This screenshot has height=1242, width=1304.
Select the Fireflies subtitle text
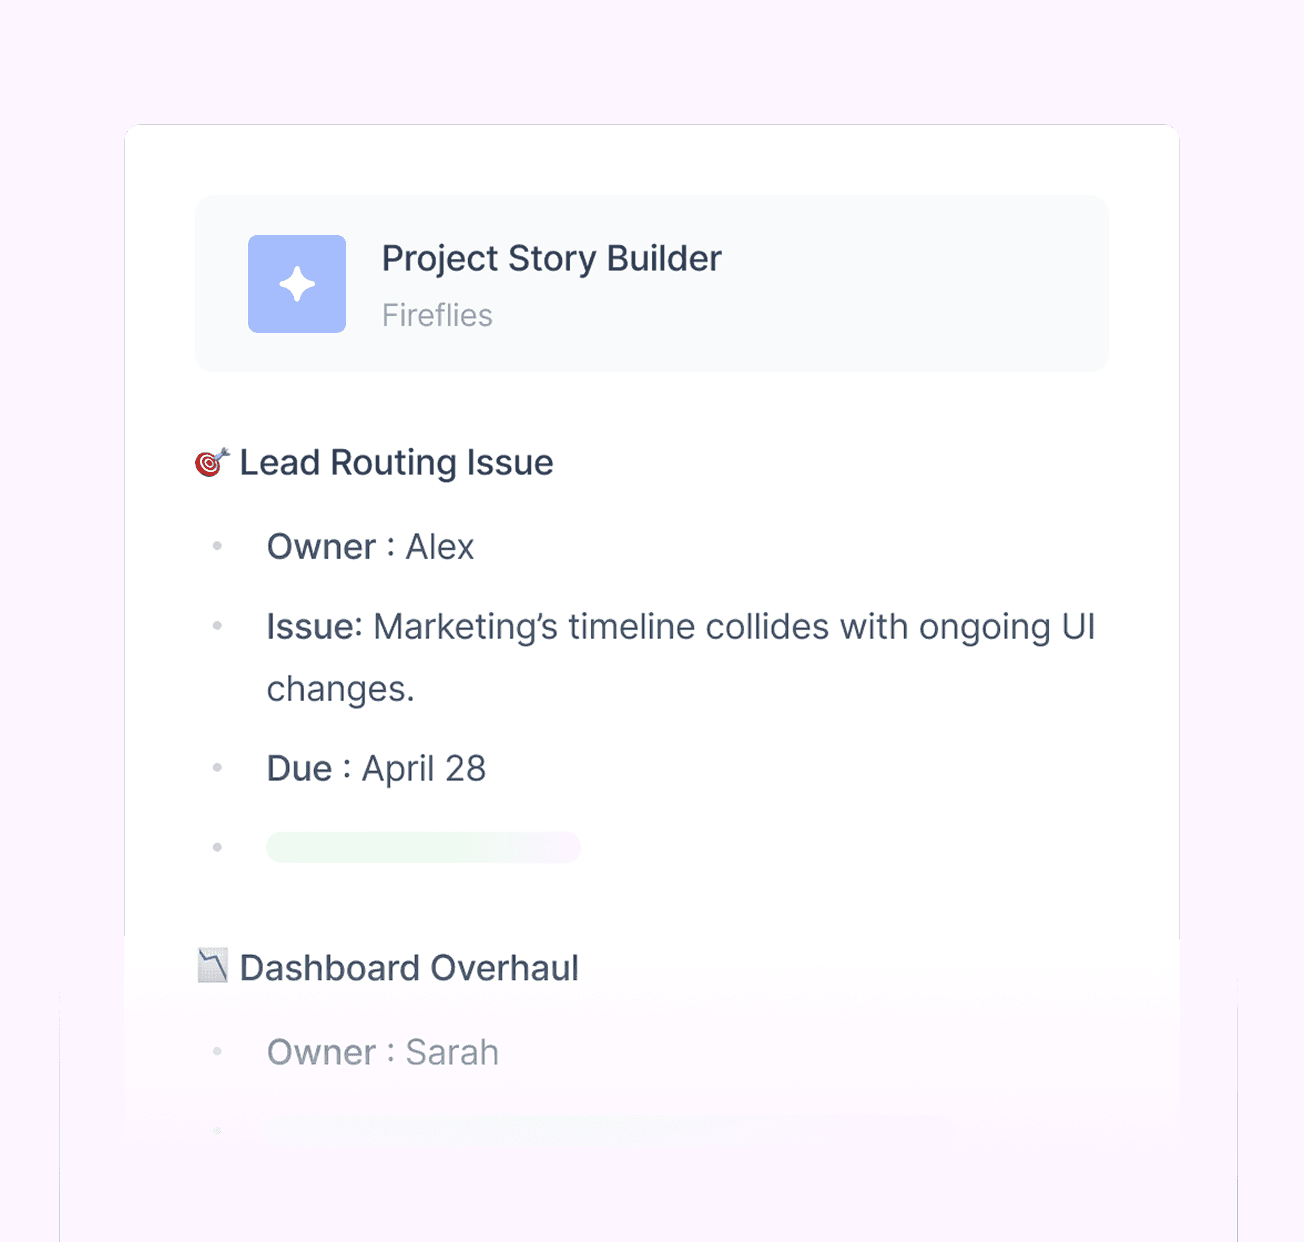(x=437, y=316)
